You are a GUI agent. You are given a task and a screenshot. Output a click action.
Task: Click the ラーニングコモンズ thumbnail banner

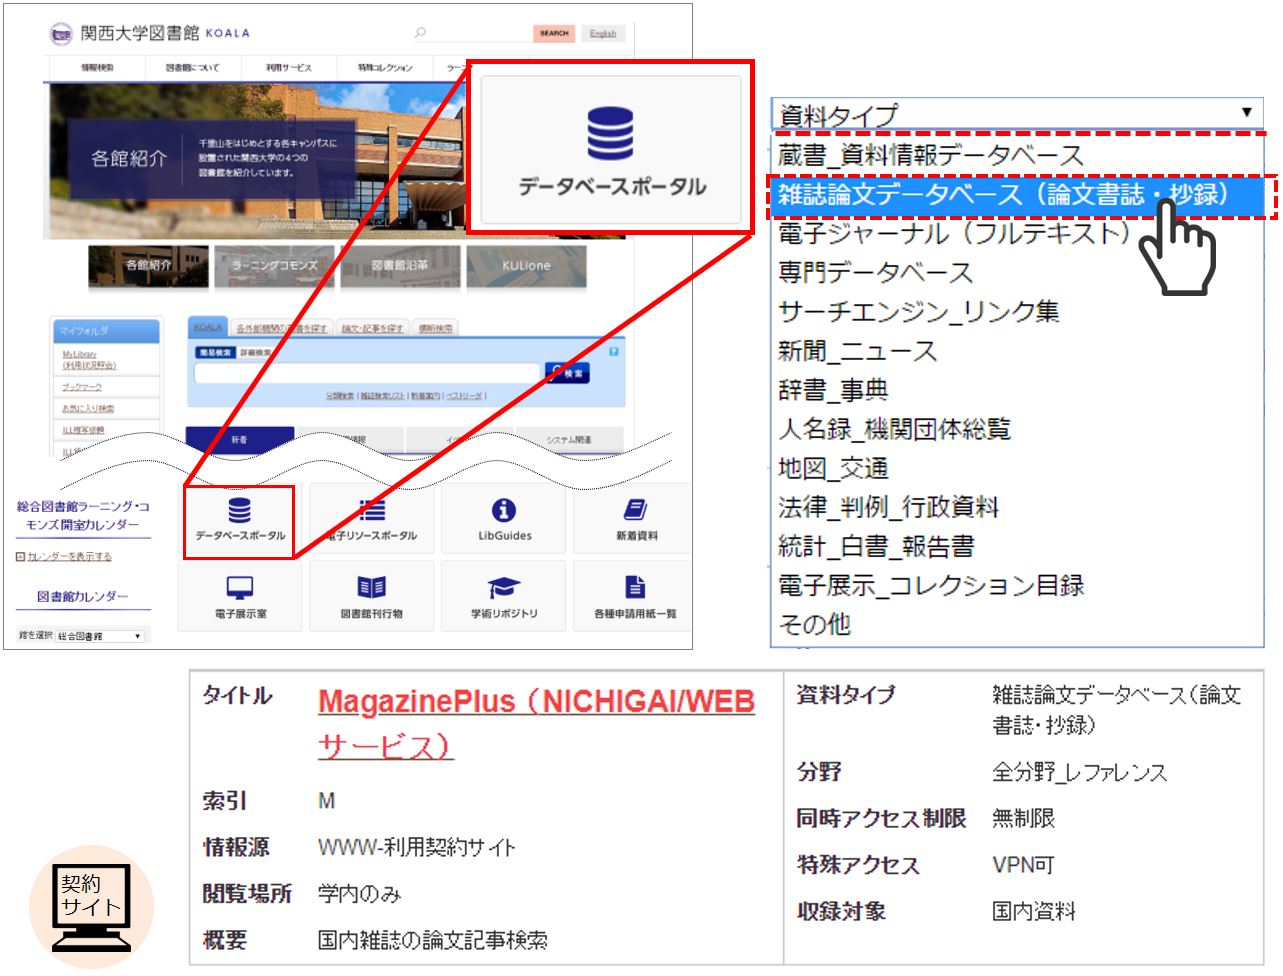coord(274,265)
